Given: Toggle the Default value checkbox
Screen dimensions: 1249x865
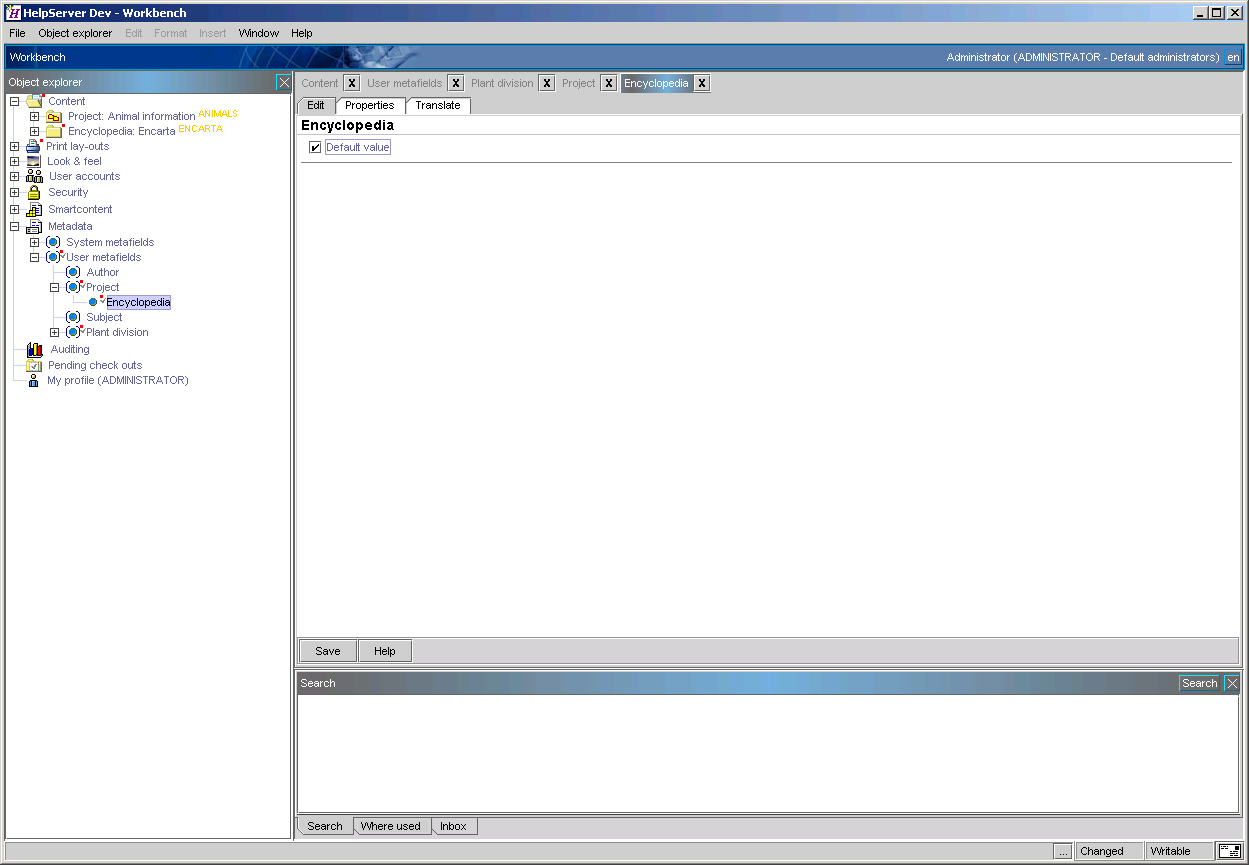Looking at the screenshot, I should point(315,147).
